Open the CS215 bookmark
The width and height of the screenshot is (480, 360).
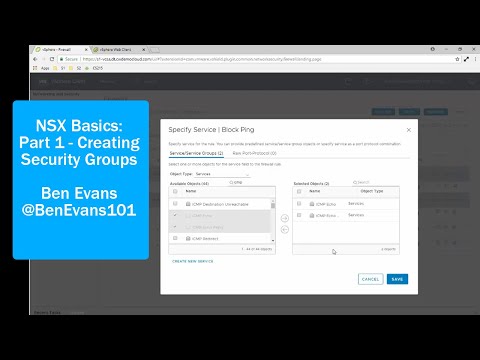(94, 68)
